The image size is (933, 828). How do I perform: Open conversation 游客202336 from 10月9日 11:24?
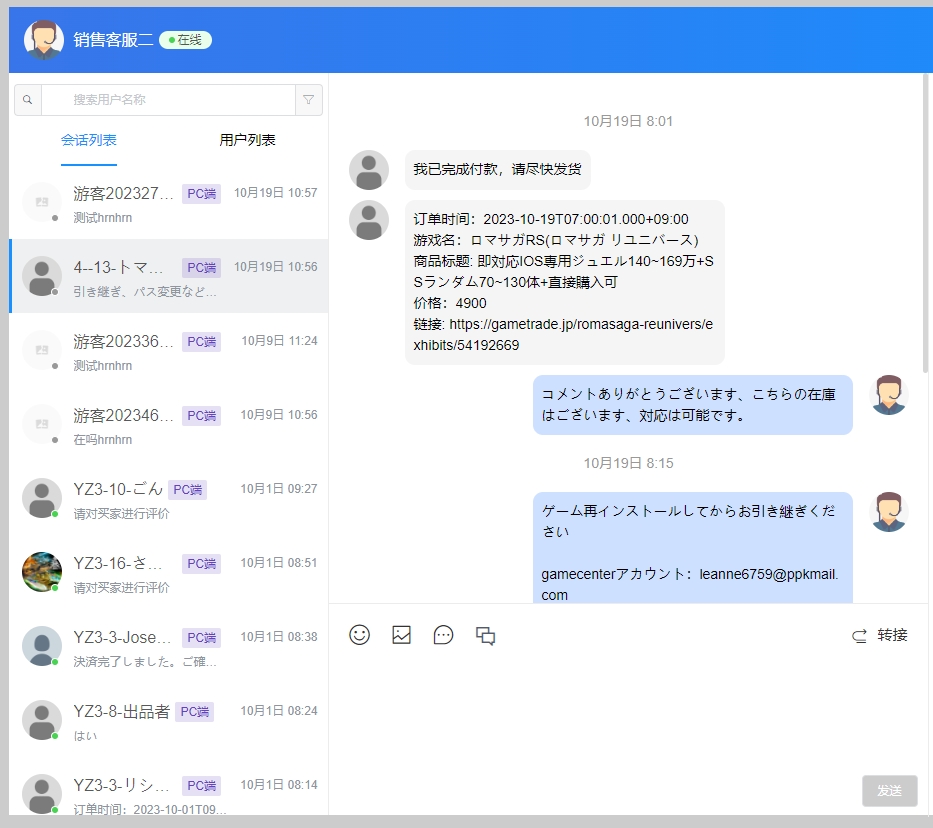tap(169, 350)
